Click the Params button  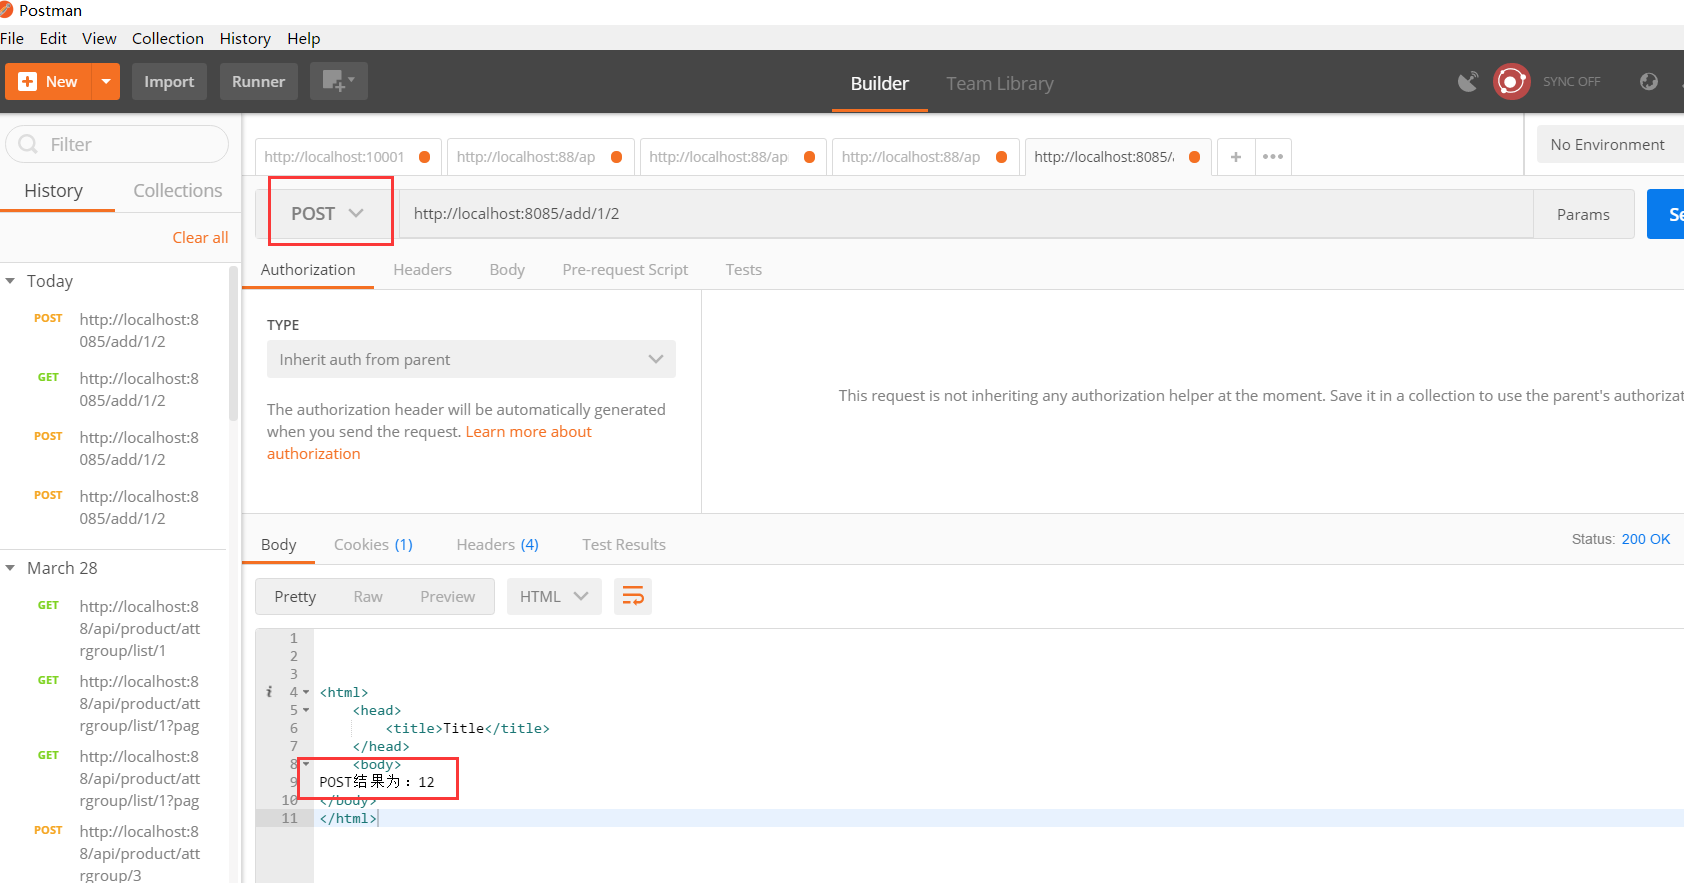[1583, 214]
